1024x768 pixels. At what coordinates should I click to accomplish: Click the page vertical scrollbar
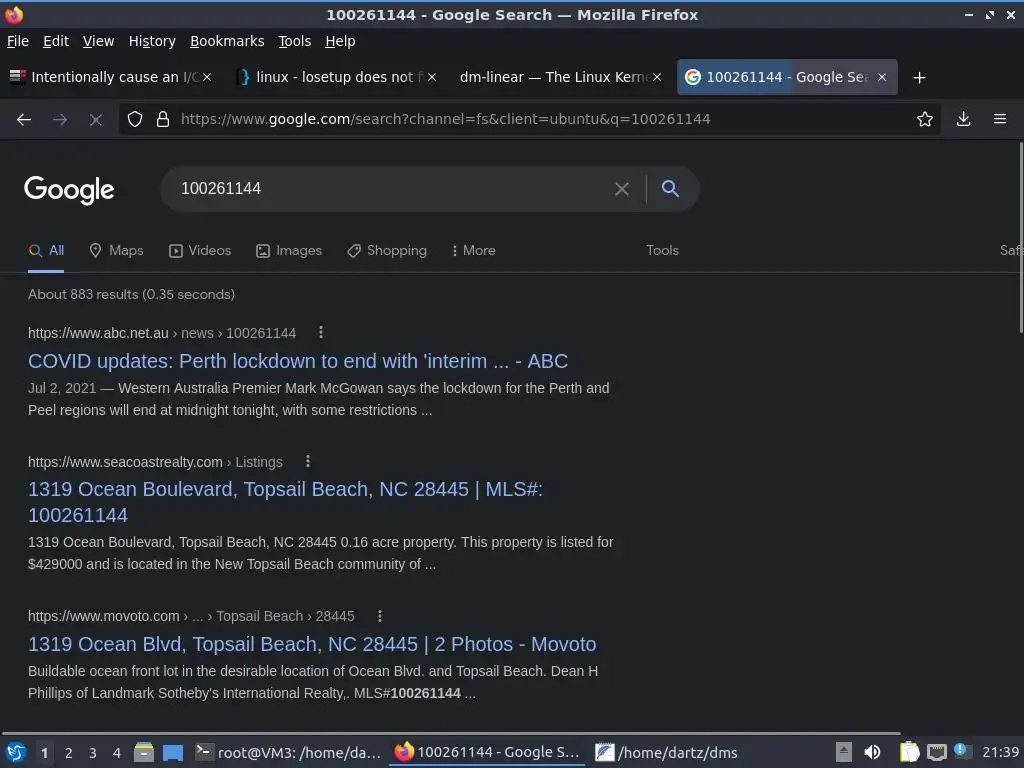[1019, 238]
